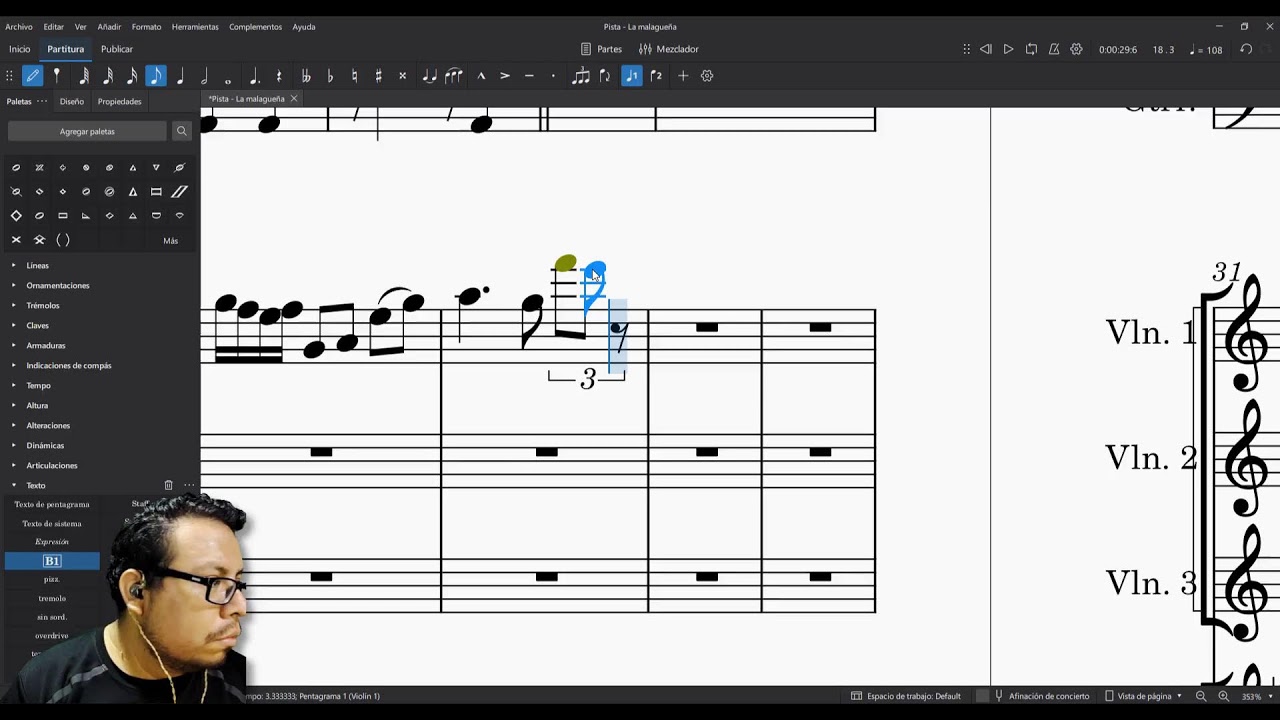
Task: Toggle rest input in note toolbar
Action: click(x=279, y=76)
